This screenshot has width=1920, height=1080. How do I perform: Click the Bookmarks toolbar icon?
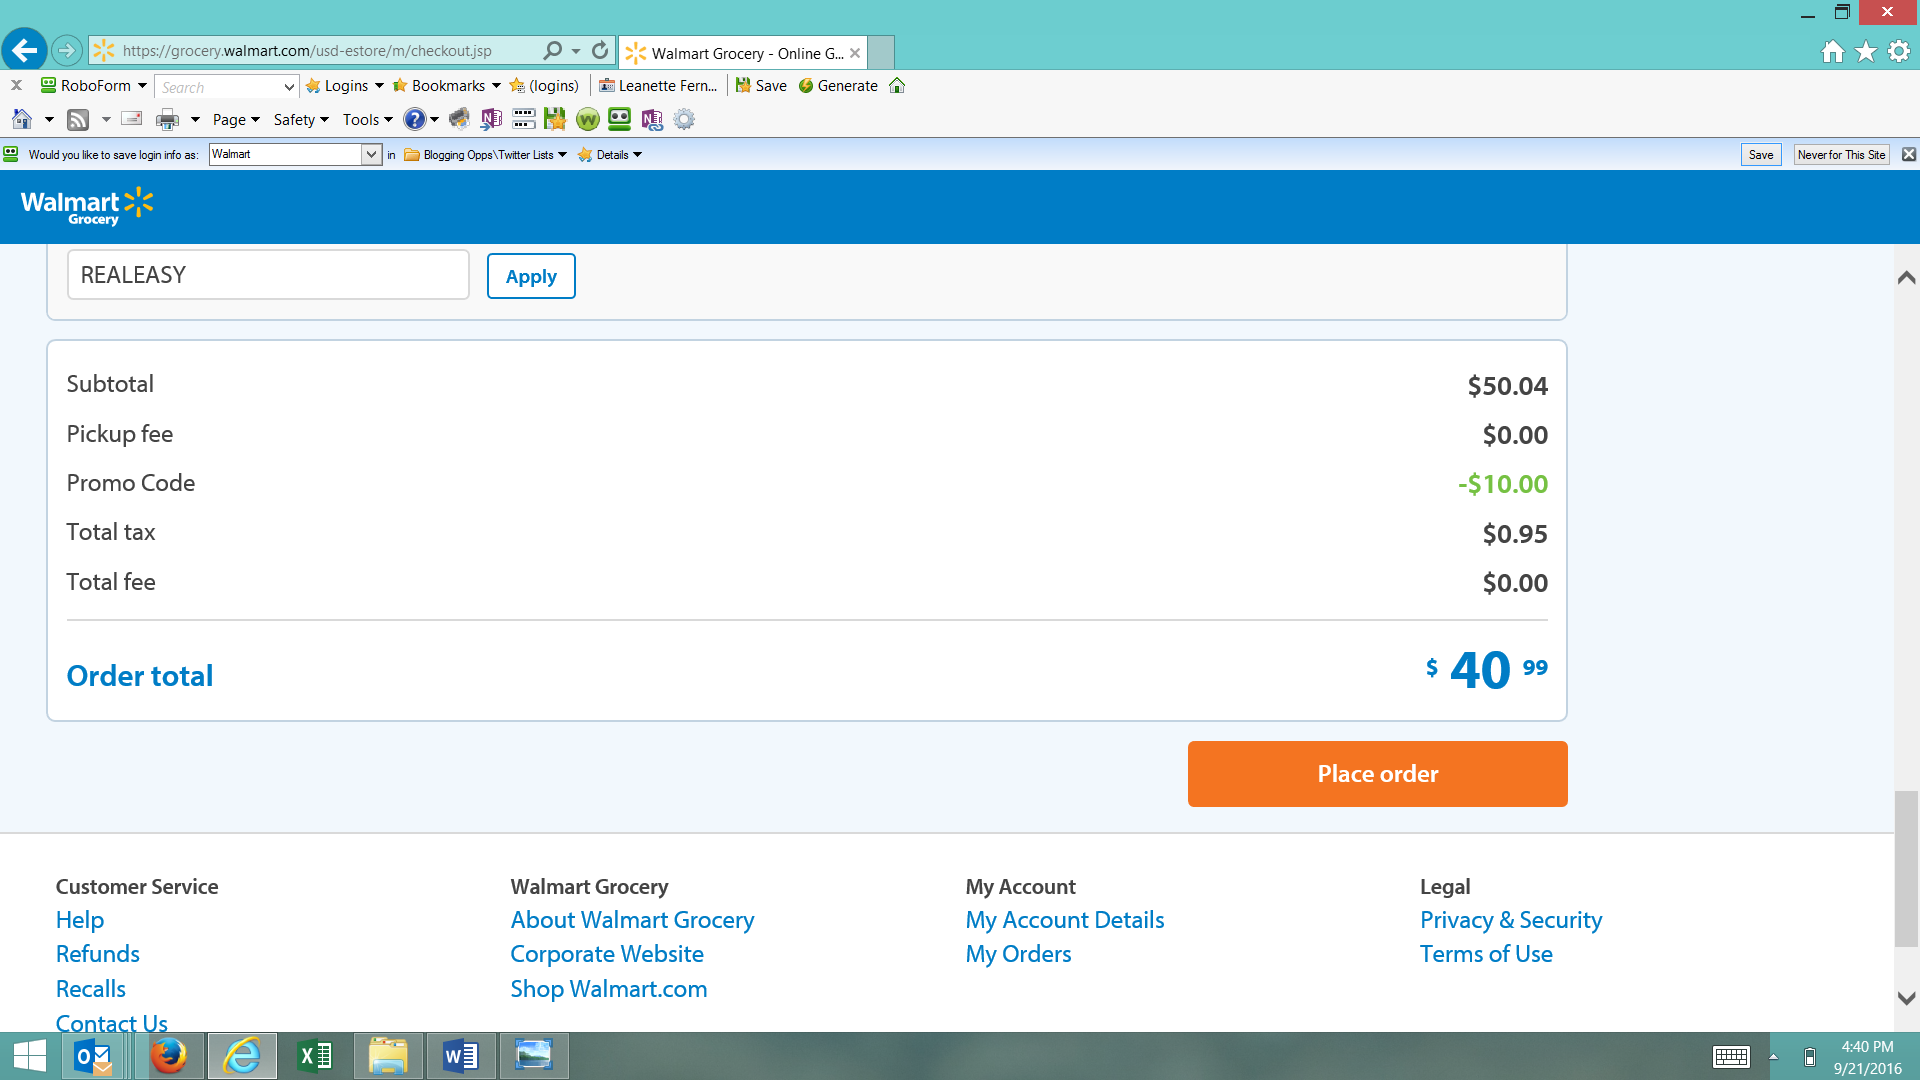pos(397,86)
